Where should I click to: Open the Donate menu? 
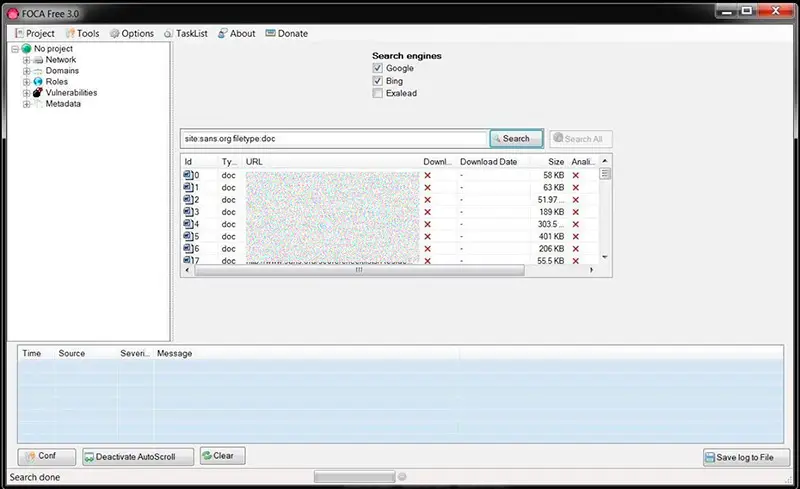point(286,34)
